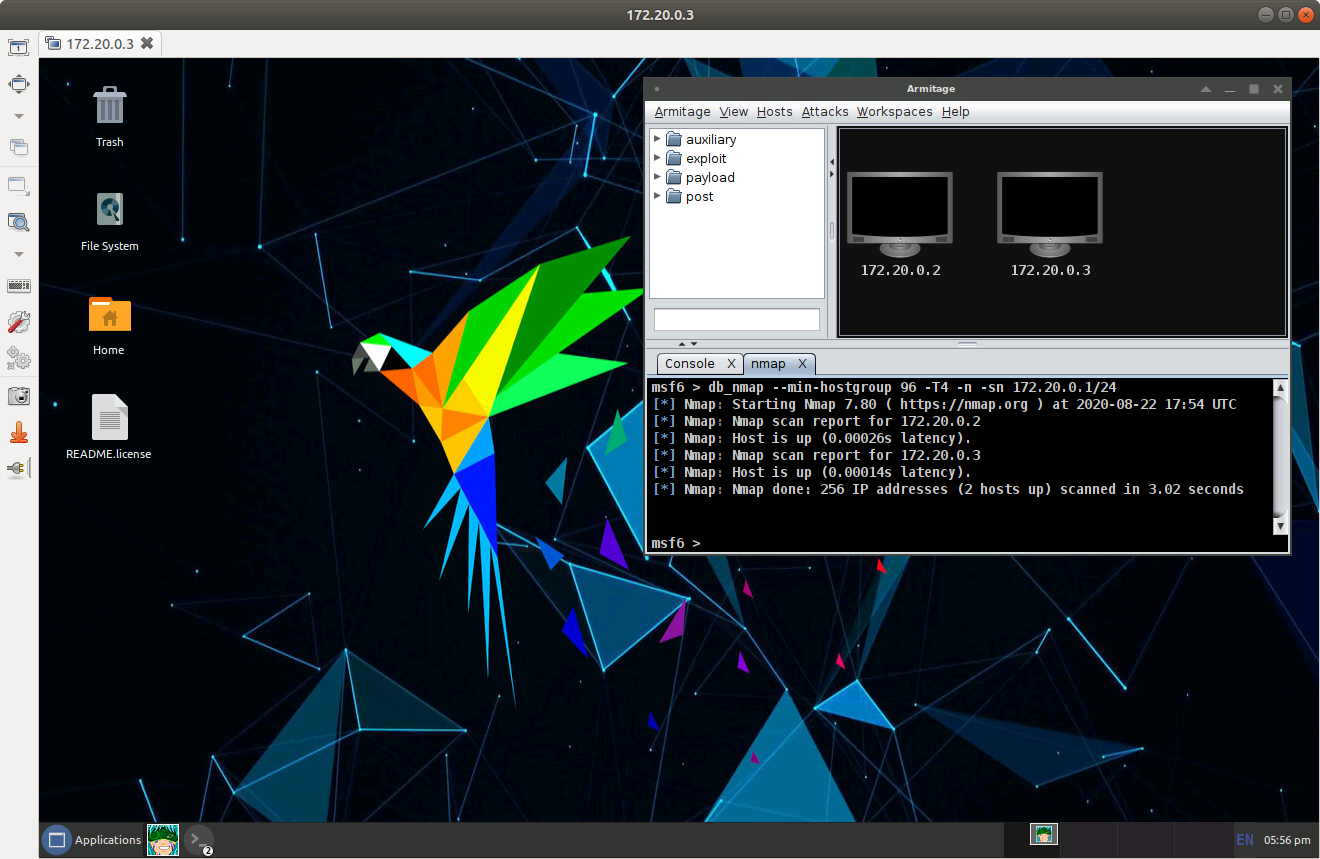Viewport: 1320px width, 859px height.
Task: Open the View menu in Armitage
Action: tap(734, 112)
